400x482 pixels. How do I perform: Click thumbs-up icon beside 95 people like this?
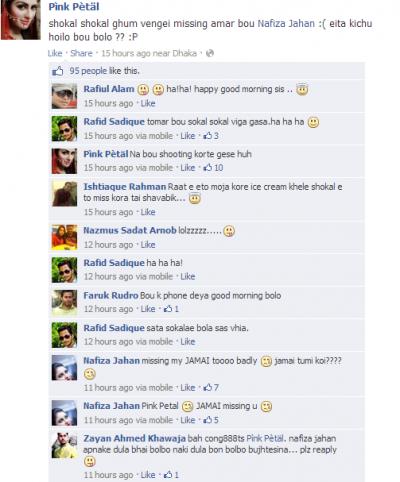(58, 71)
